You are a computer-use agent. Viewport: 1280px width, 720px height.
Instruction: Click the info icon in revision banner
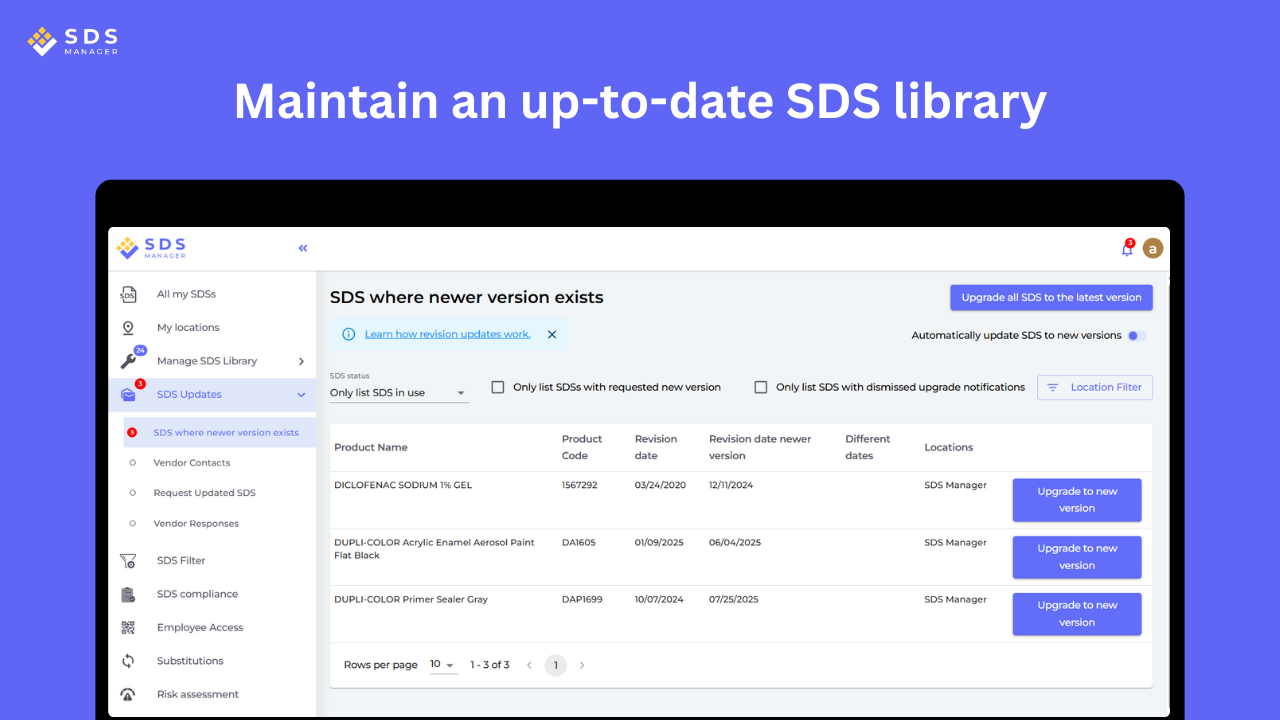tap(349, 334)
